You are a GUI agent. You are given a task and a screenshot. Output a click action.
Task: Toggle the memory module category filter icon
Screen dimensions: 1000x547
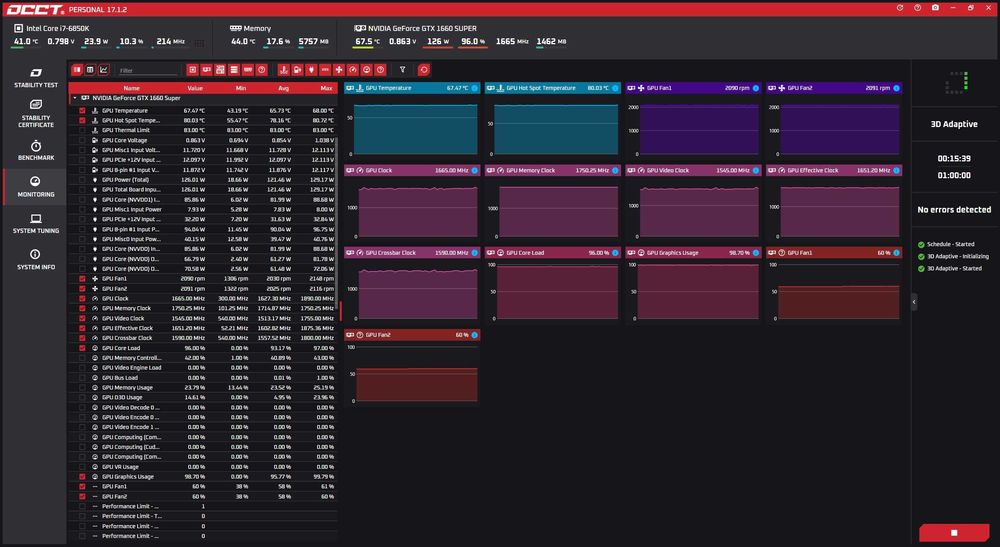click(247, 69)
